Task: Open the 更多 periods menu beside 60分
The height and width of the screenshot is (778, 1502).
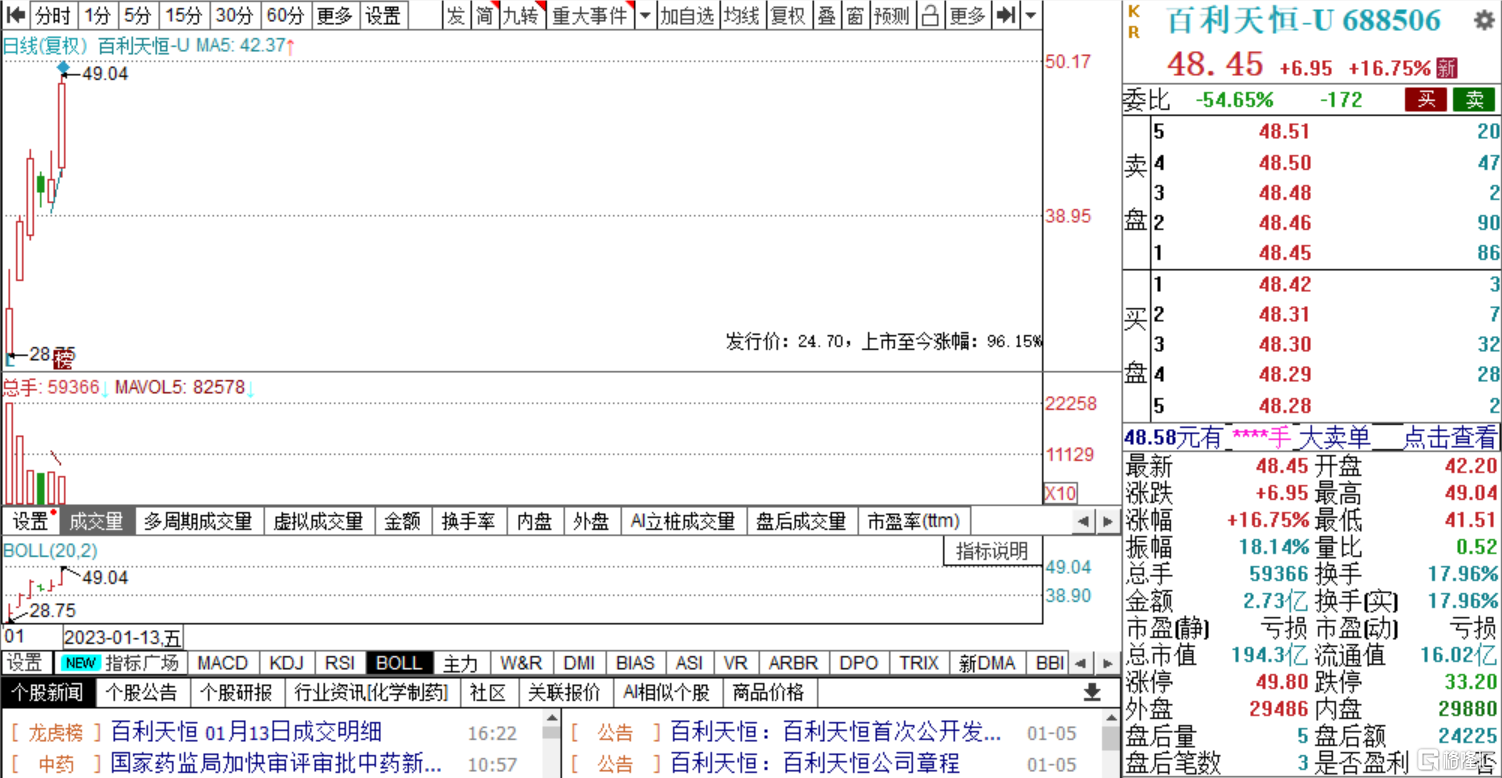Action: point(334,15)
